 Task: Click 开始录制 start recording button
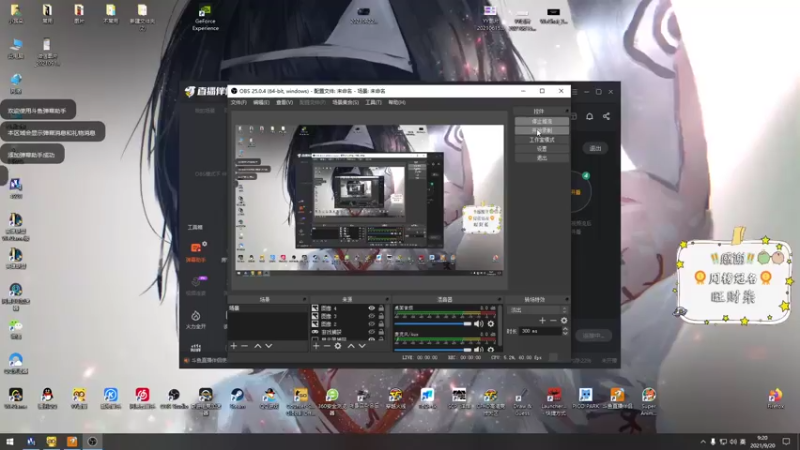[x=541, y=131]
